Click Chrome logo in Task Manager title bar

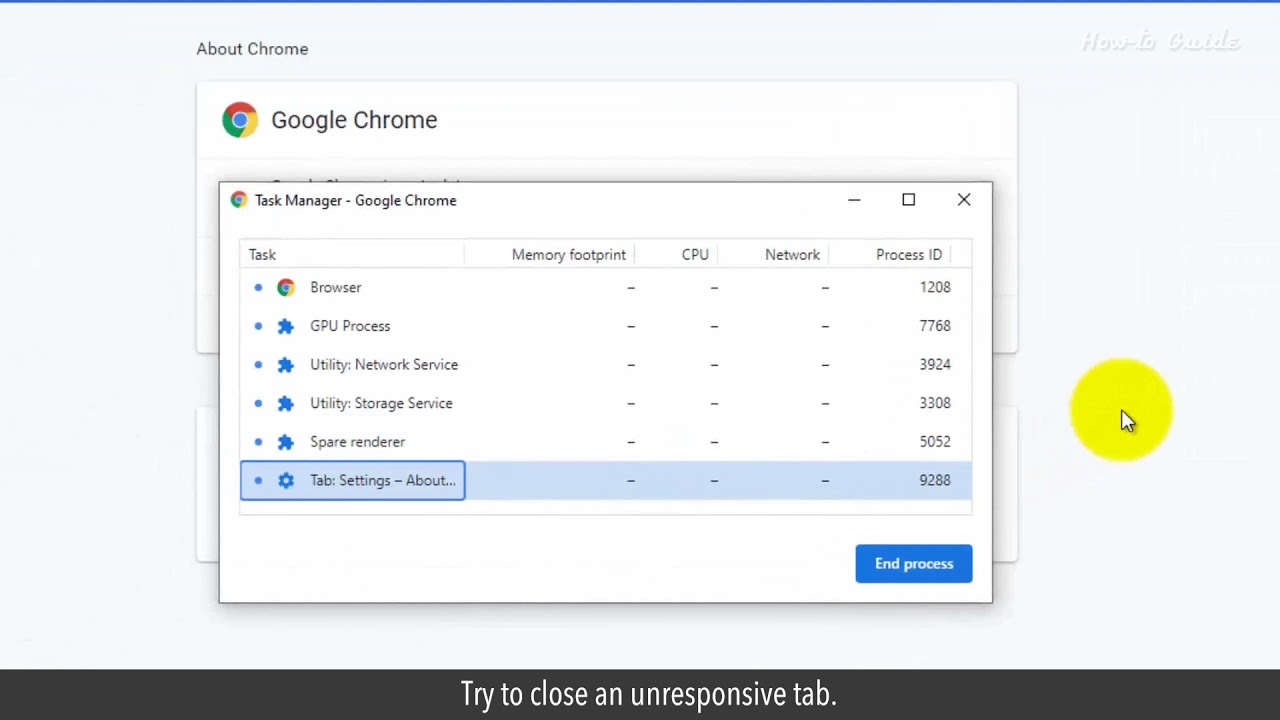239,200
